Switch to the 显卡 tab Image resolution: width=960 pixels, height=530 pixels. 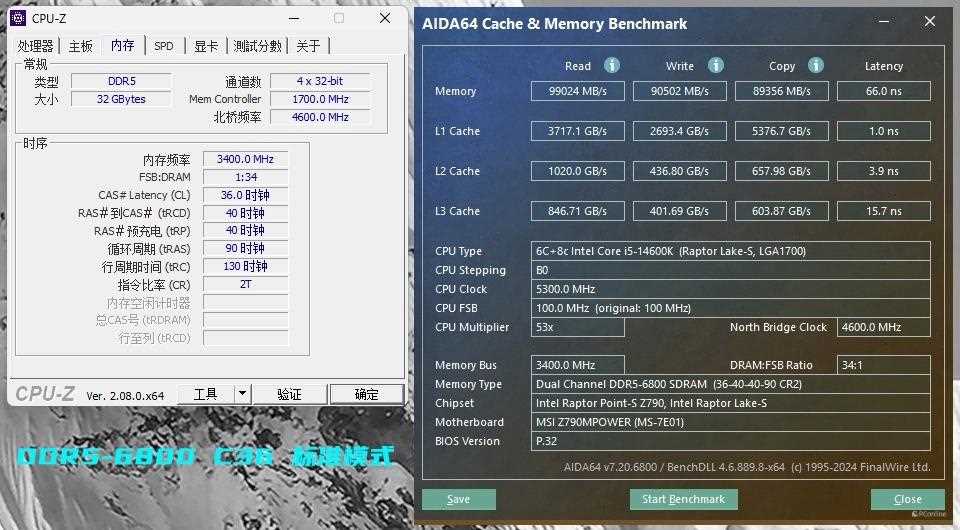pos(206,46)
